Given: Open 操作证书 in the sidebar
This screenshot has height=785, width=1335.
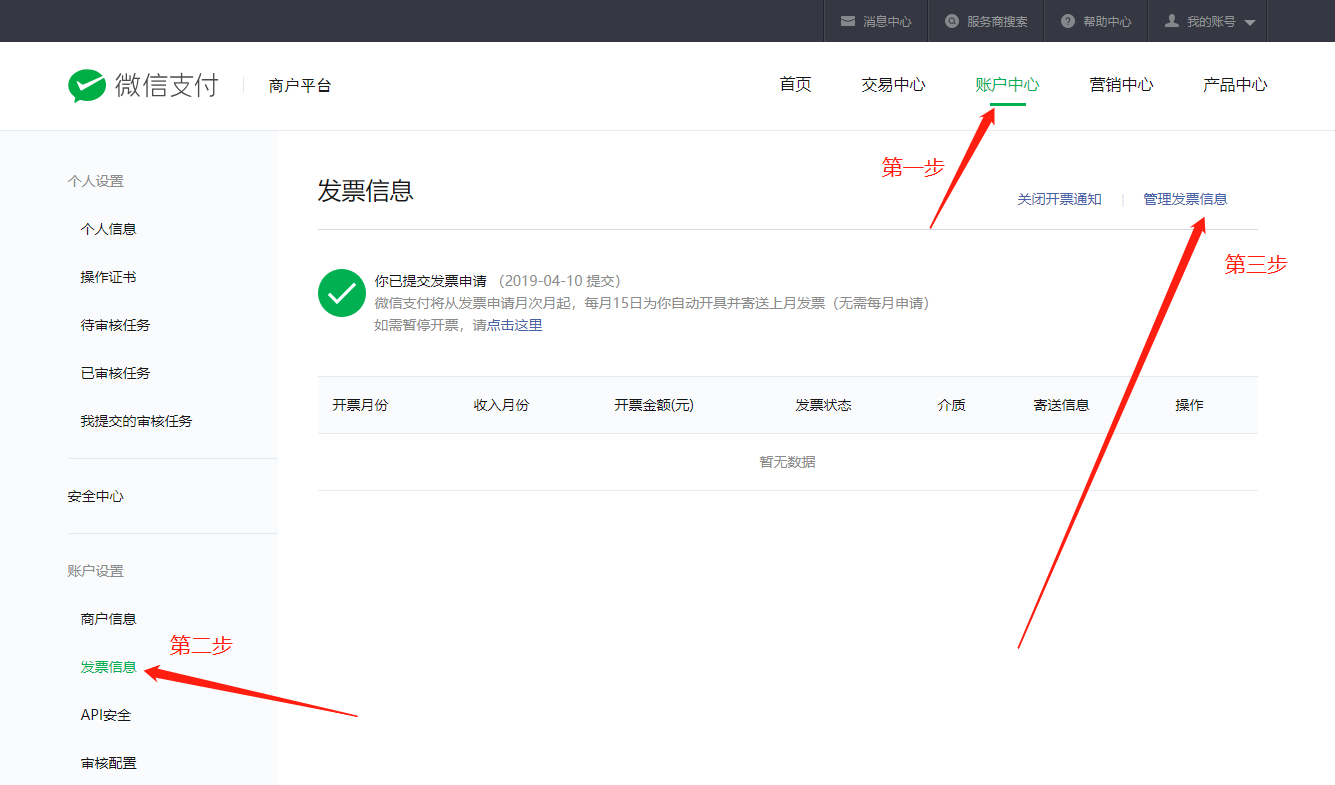Looking at the screenshot, I should pos(108,277).
